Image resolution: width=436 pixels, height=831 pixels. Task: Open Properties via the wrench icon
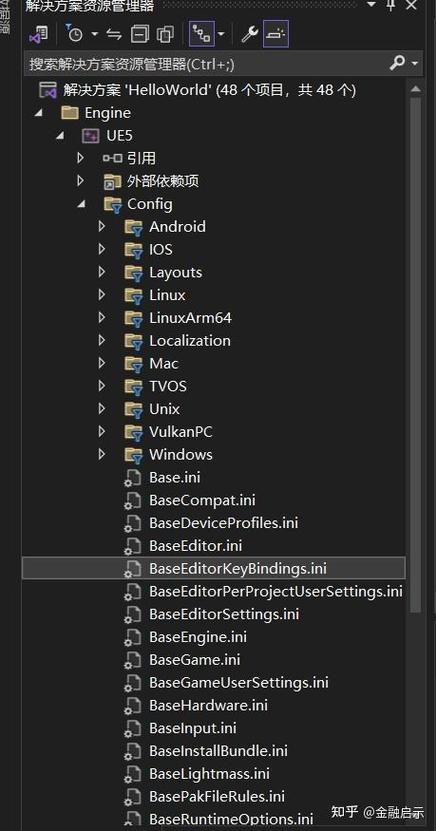tap(249, 34)
